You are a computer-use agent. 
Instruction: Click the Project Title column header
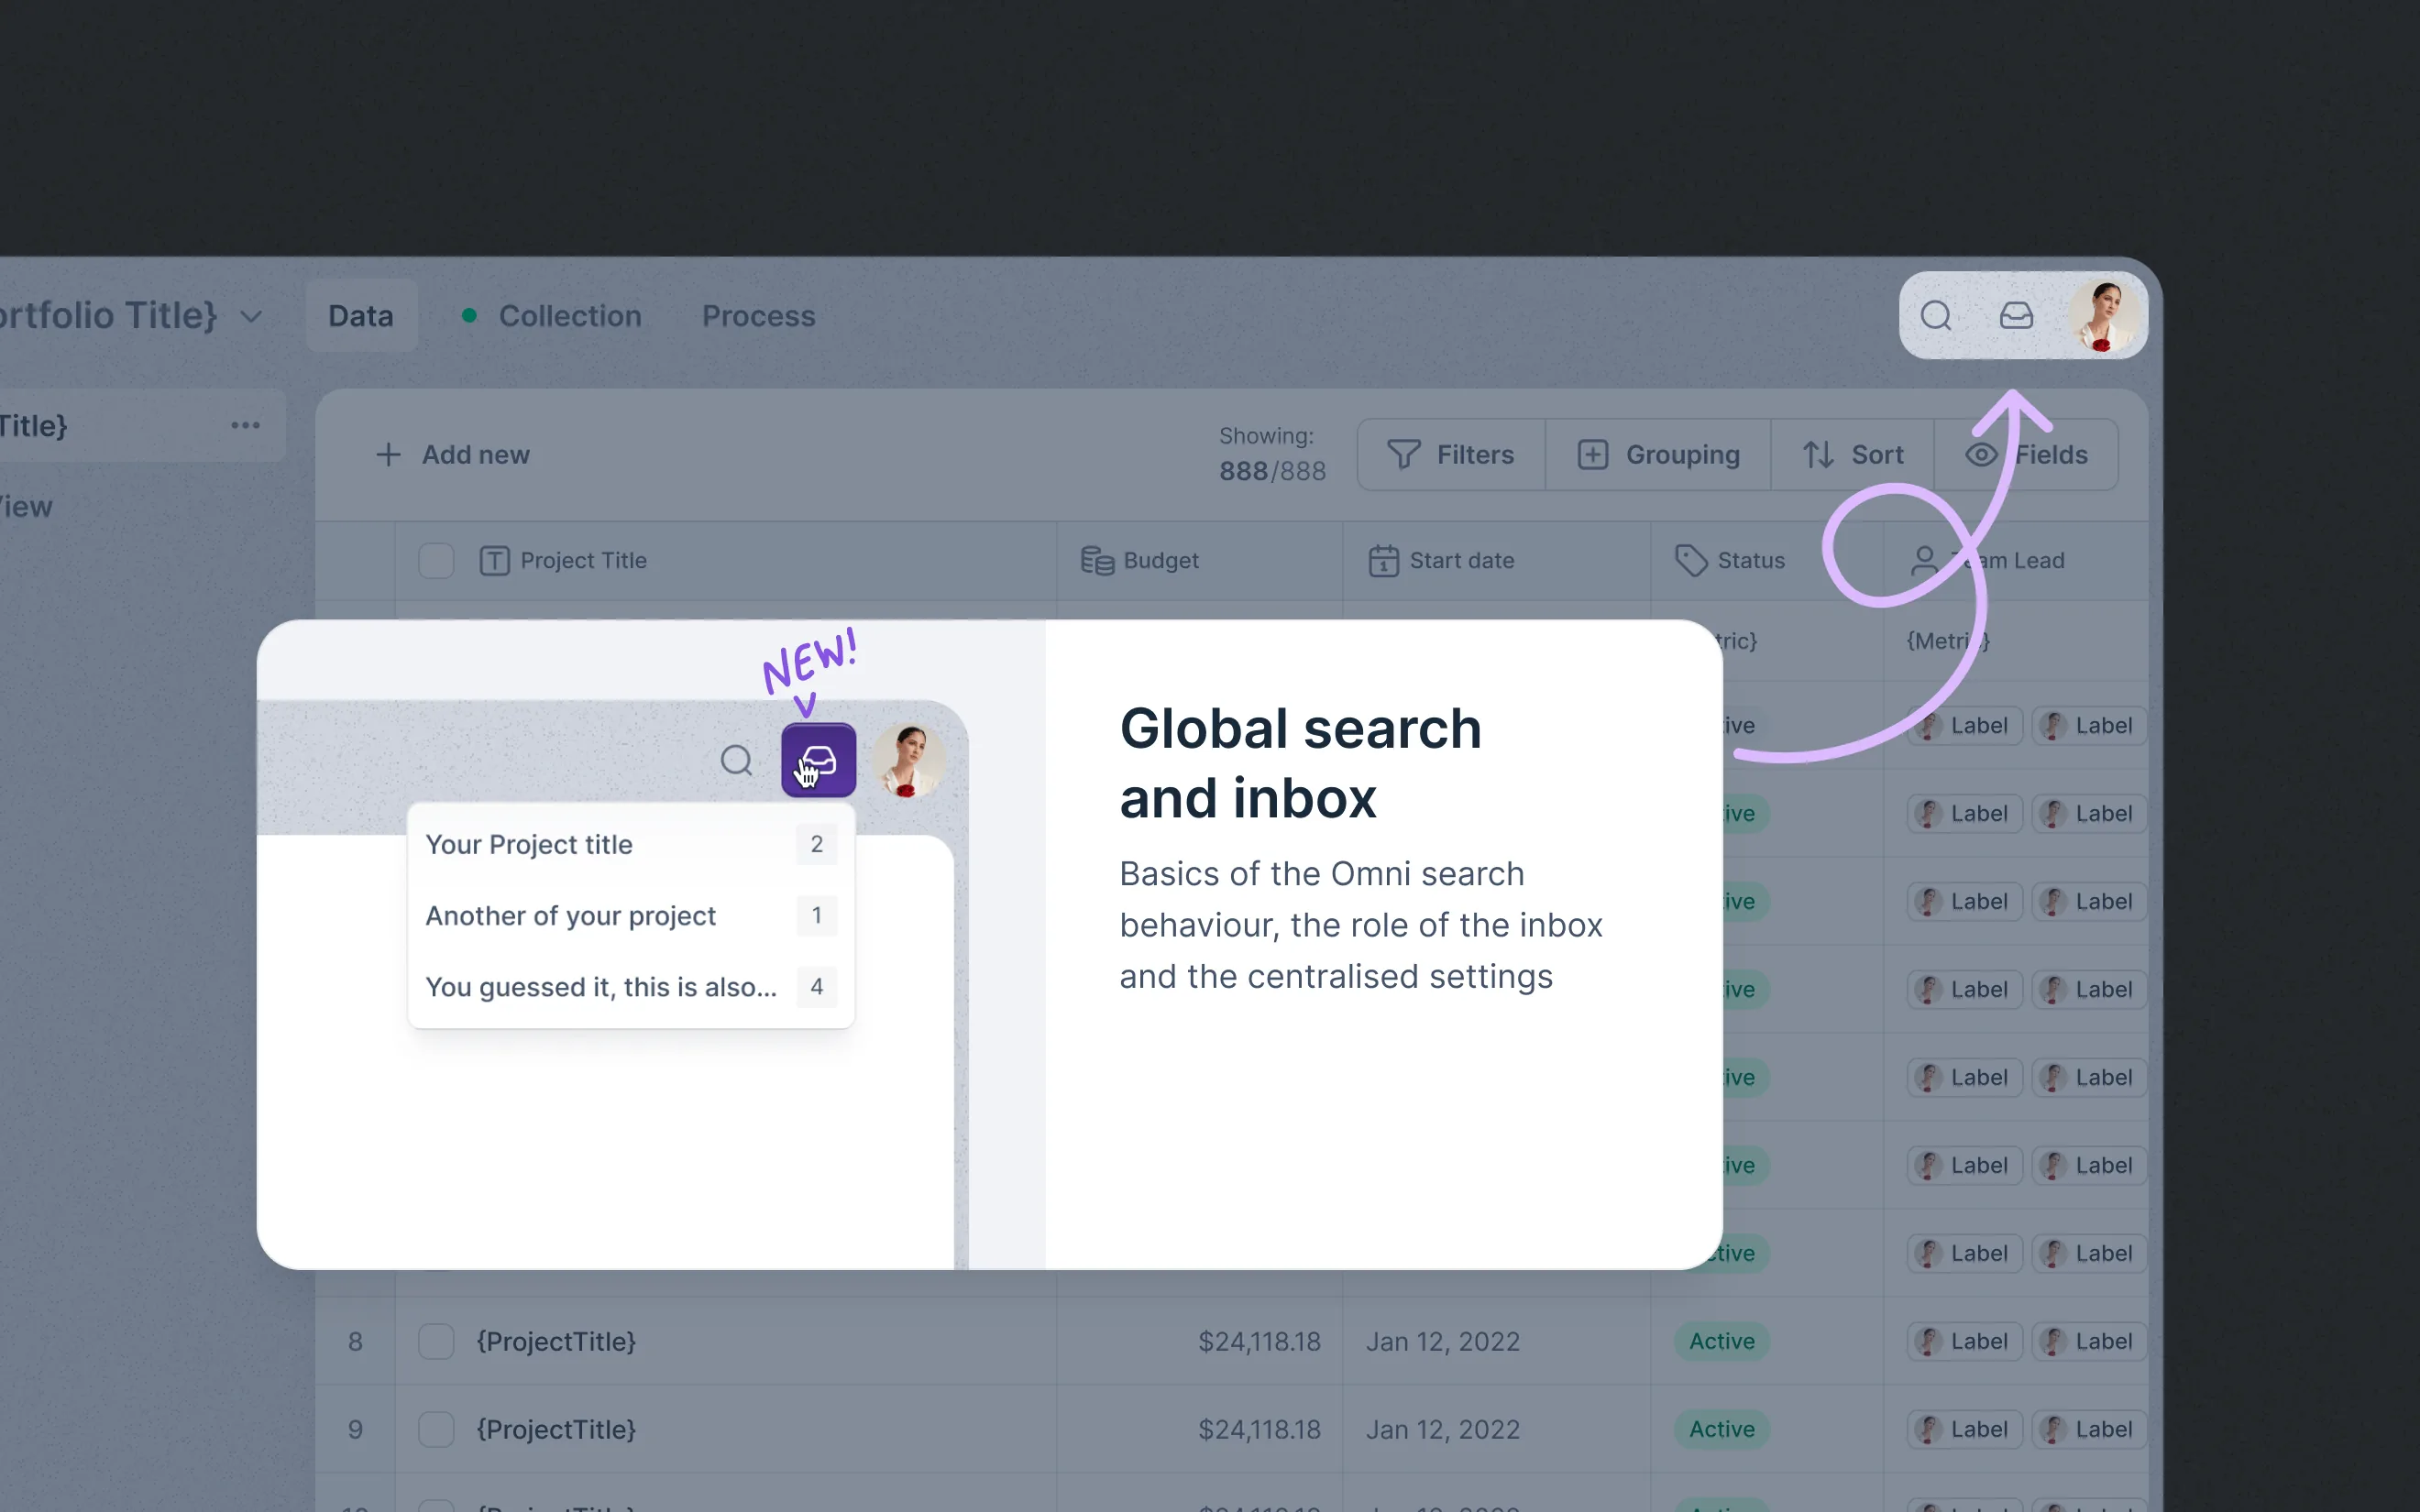point(563,561)
